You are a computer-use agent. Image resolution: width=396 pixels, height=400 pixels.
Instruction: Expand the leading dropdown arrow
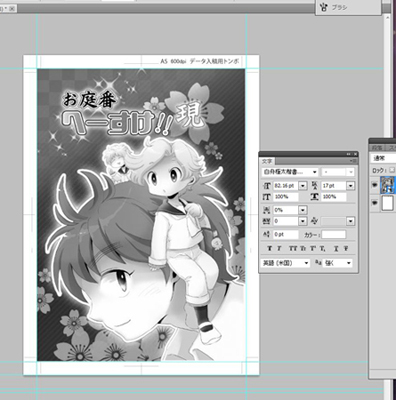[350, 186]
